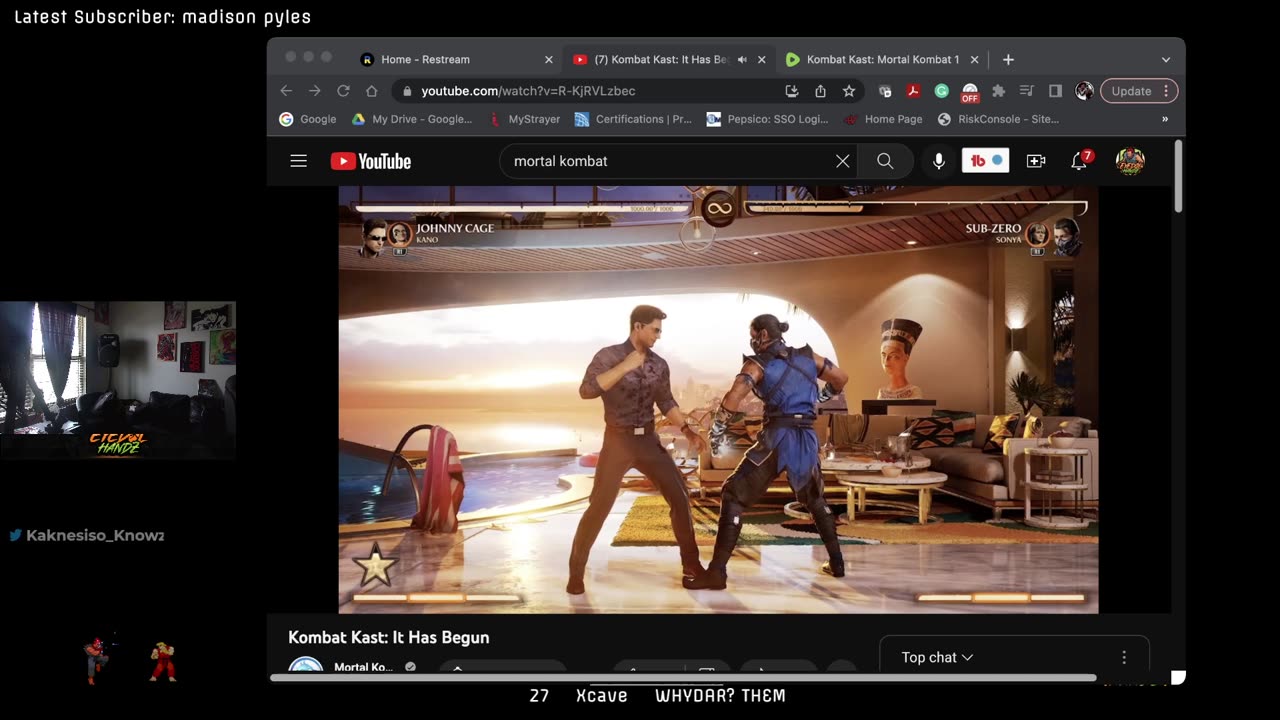Open media controls playlist icon

click(1026, 91)
